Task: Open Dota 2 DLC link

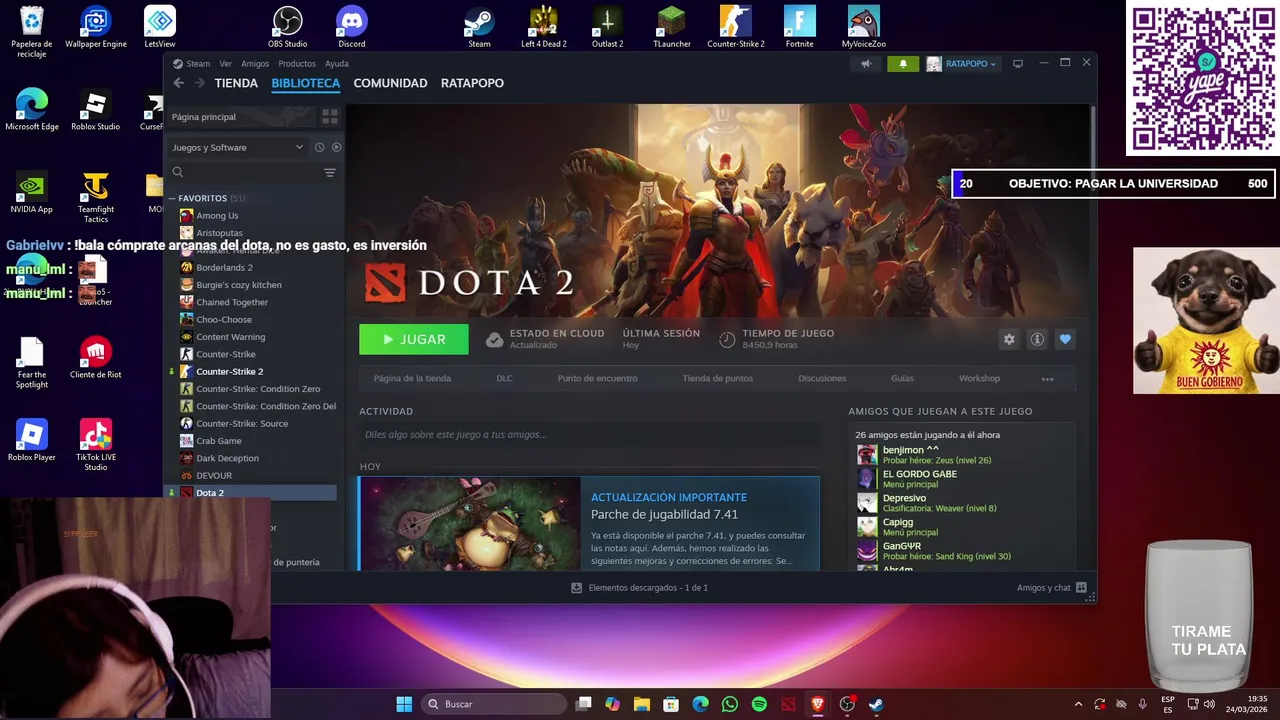Action: (504, 378)
